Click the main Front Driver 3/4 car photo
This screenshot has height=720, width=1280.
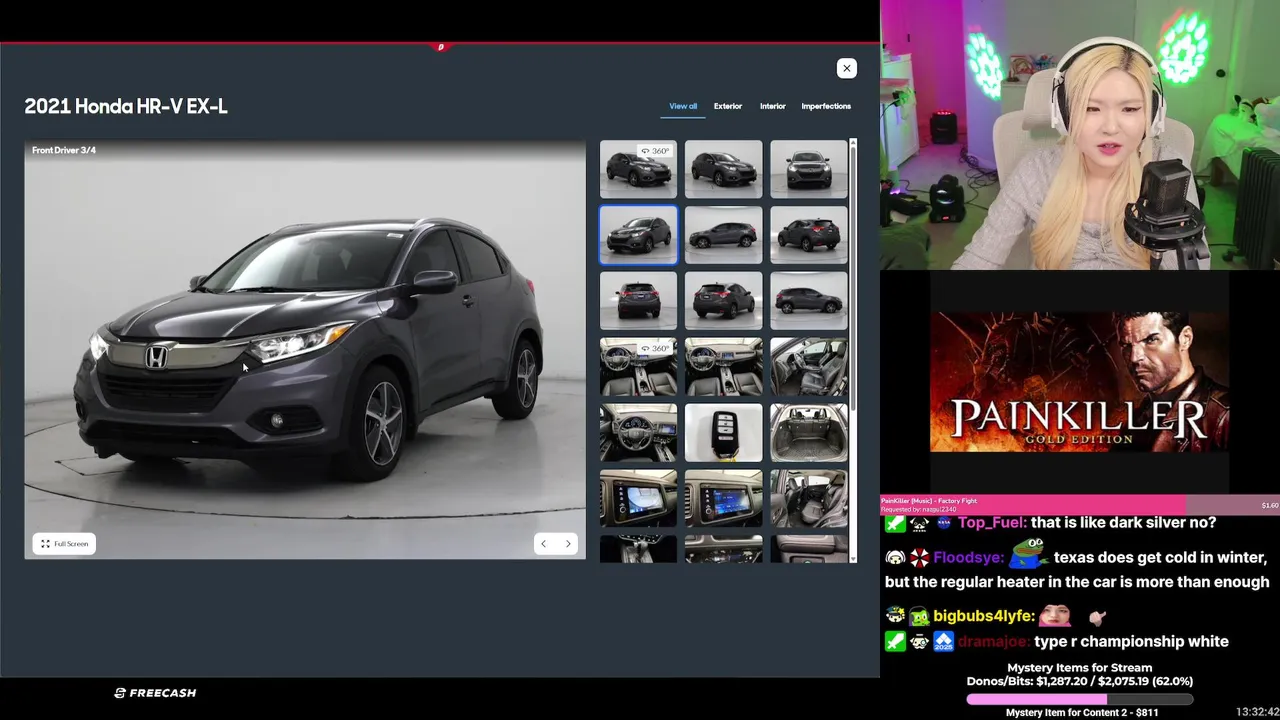click(x=305, y=350)
